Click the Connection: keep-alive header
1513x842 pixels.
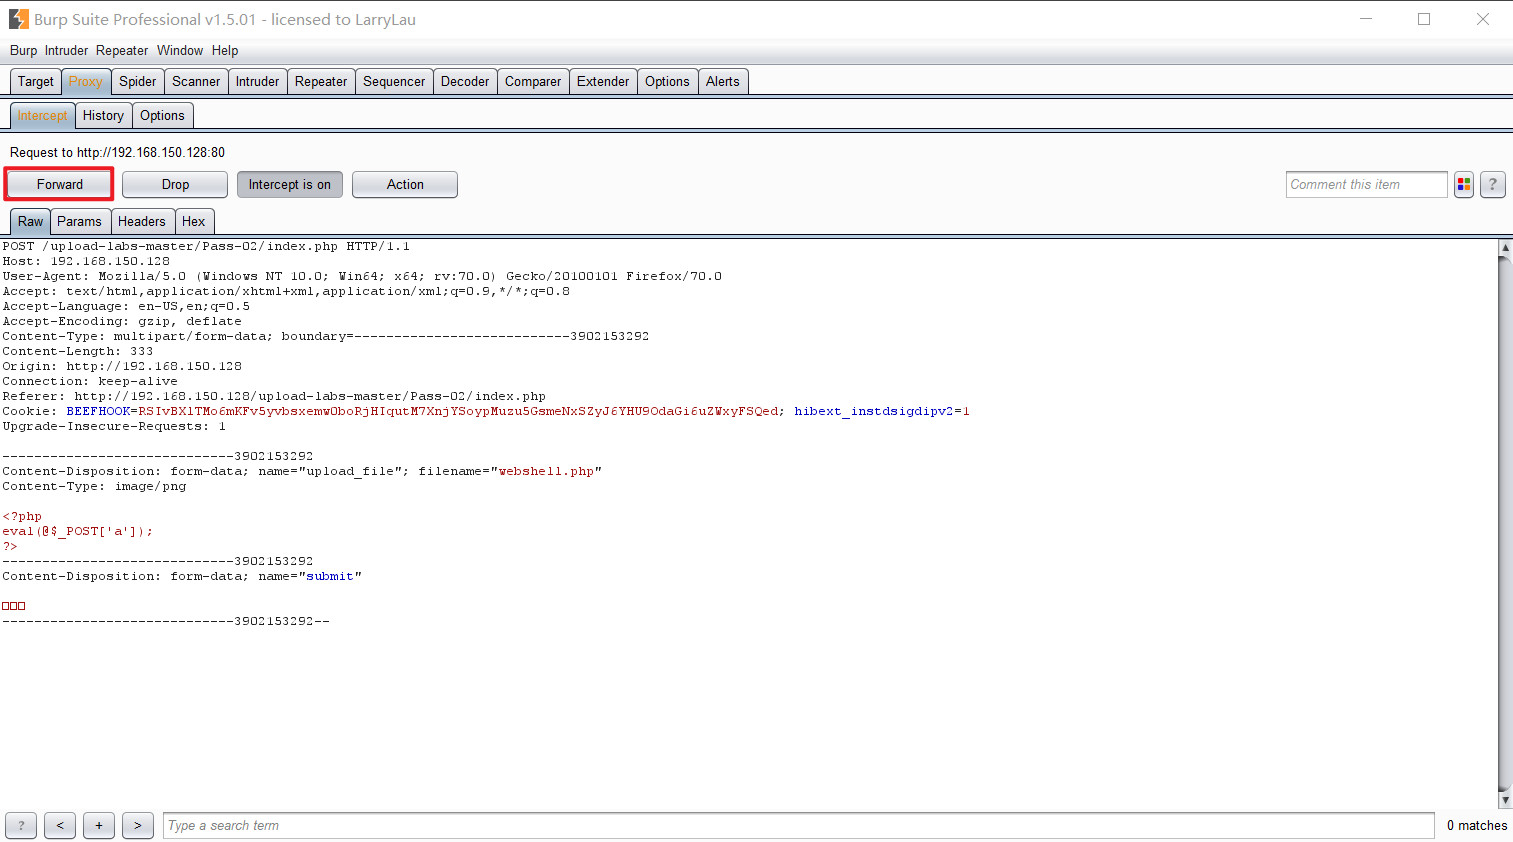[x=90, y=381]
